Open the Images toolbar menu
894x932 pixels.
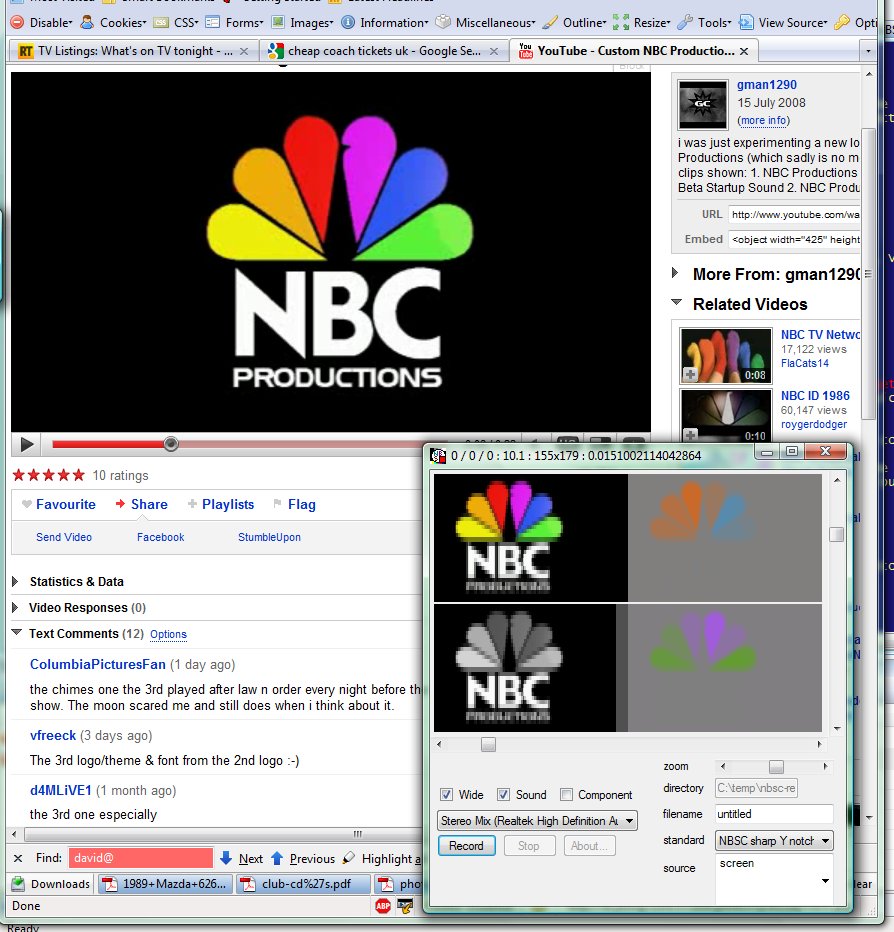302,23
